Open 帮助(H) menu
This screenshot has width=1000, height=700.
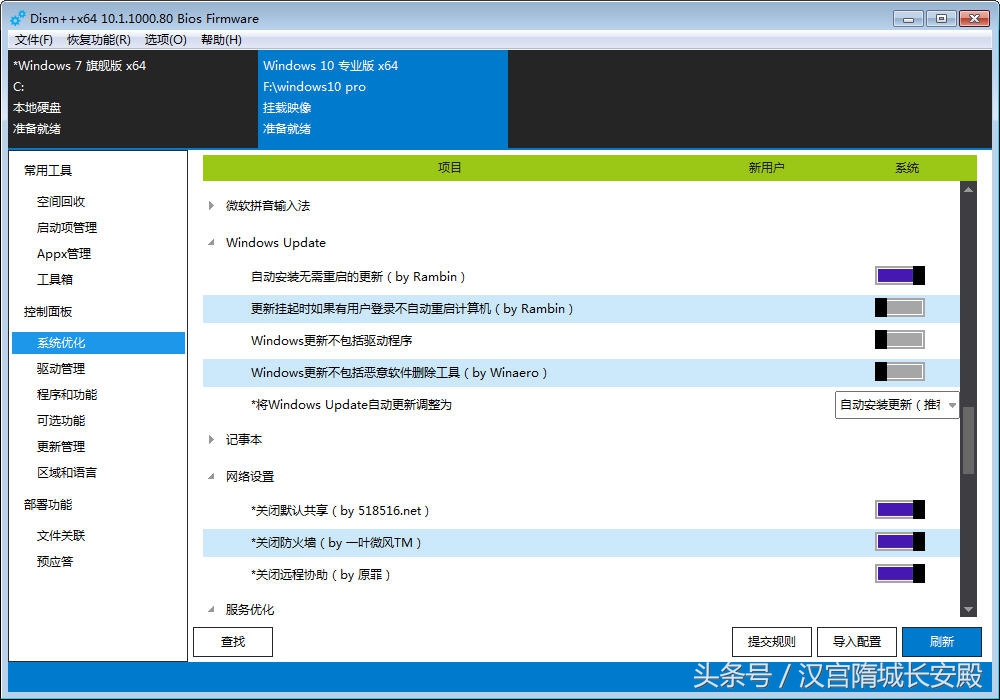(x=221, y=40)
